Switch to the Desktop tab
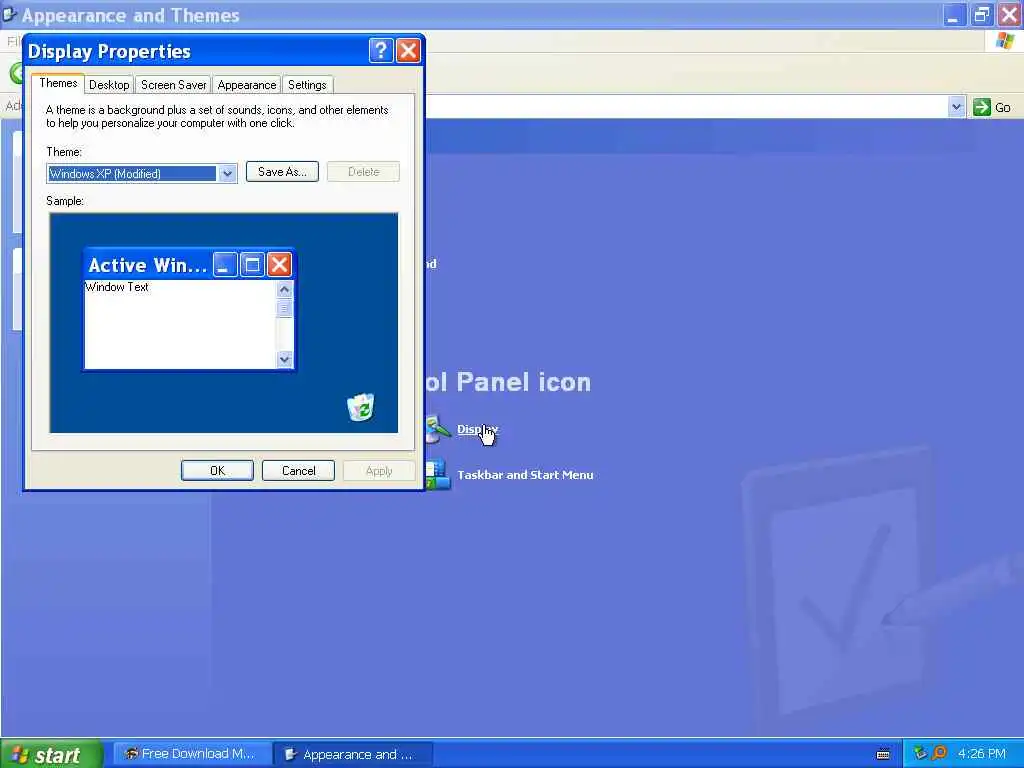Image resolution: width=1024 pixels, height=768 pixels. click(x=109, y=85)
